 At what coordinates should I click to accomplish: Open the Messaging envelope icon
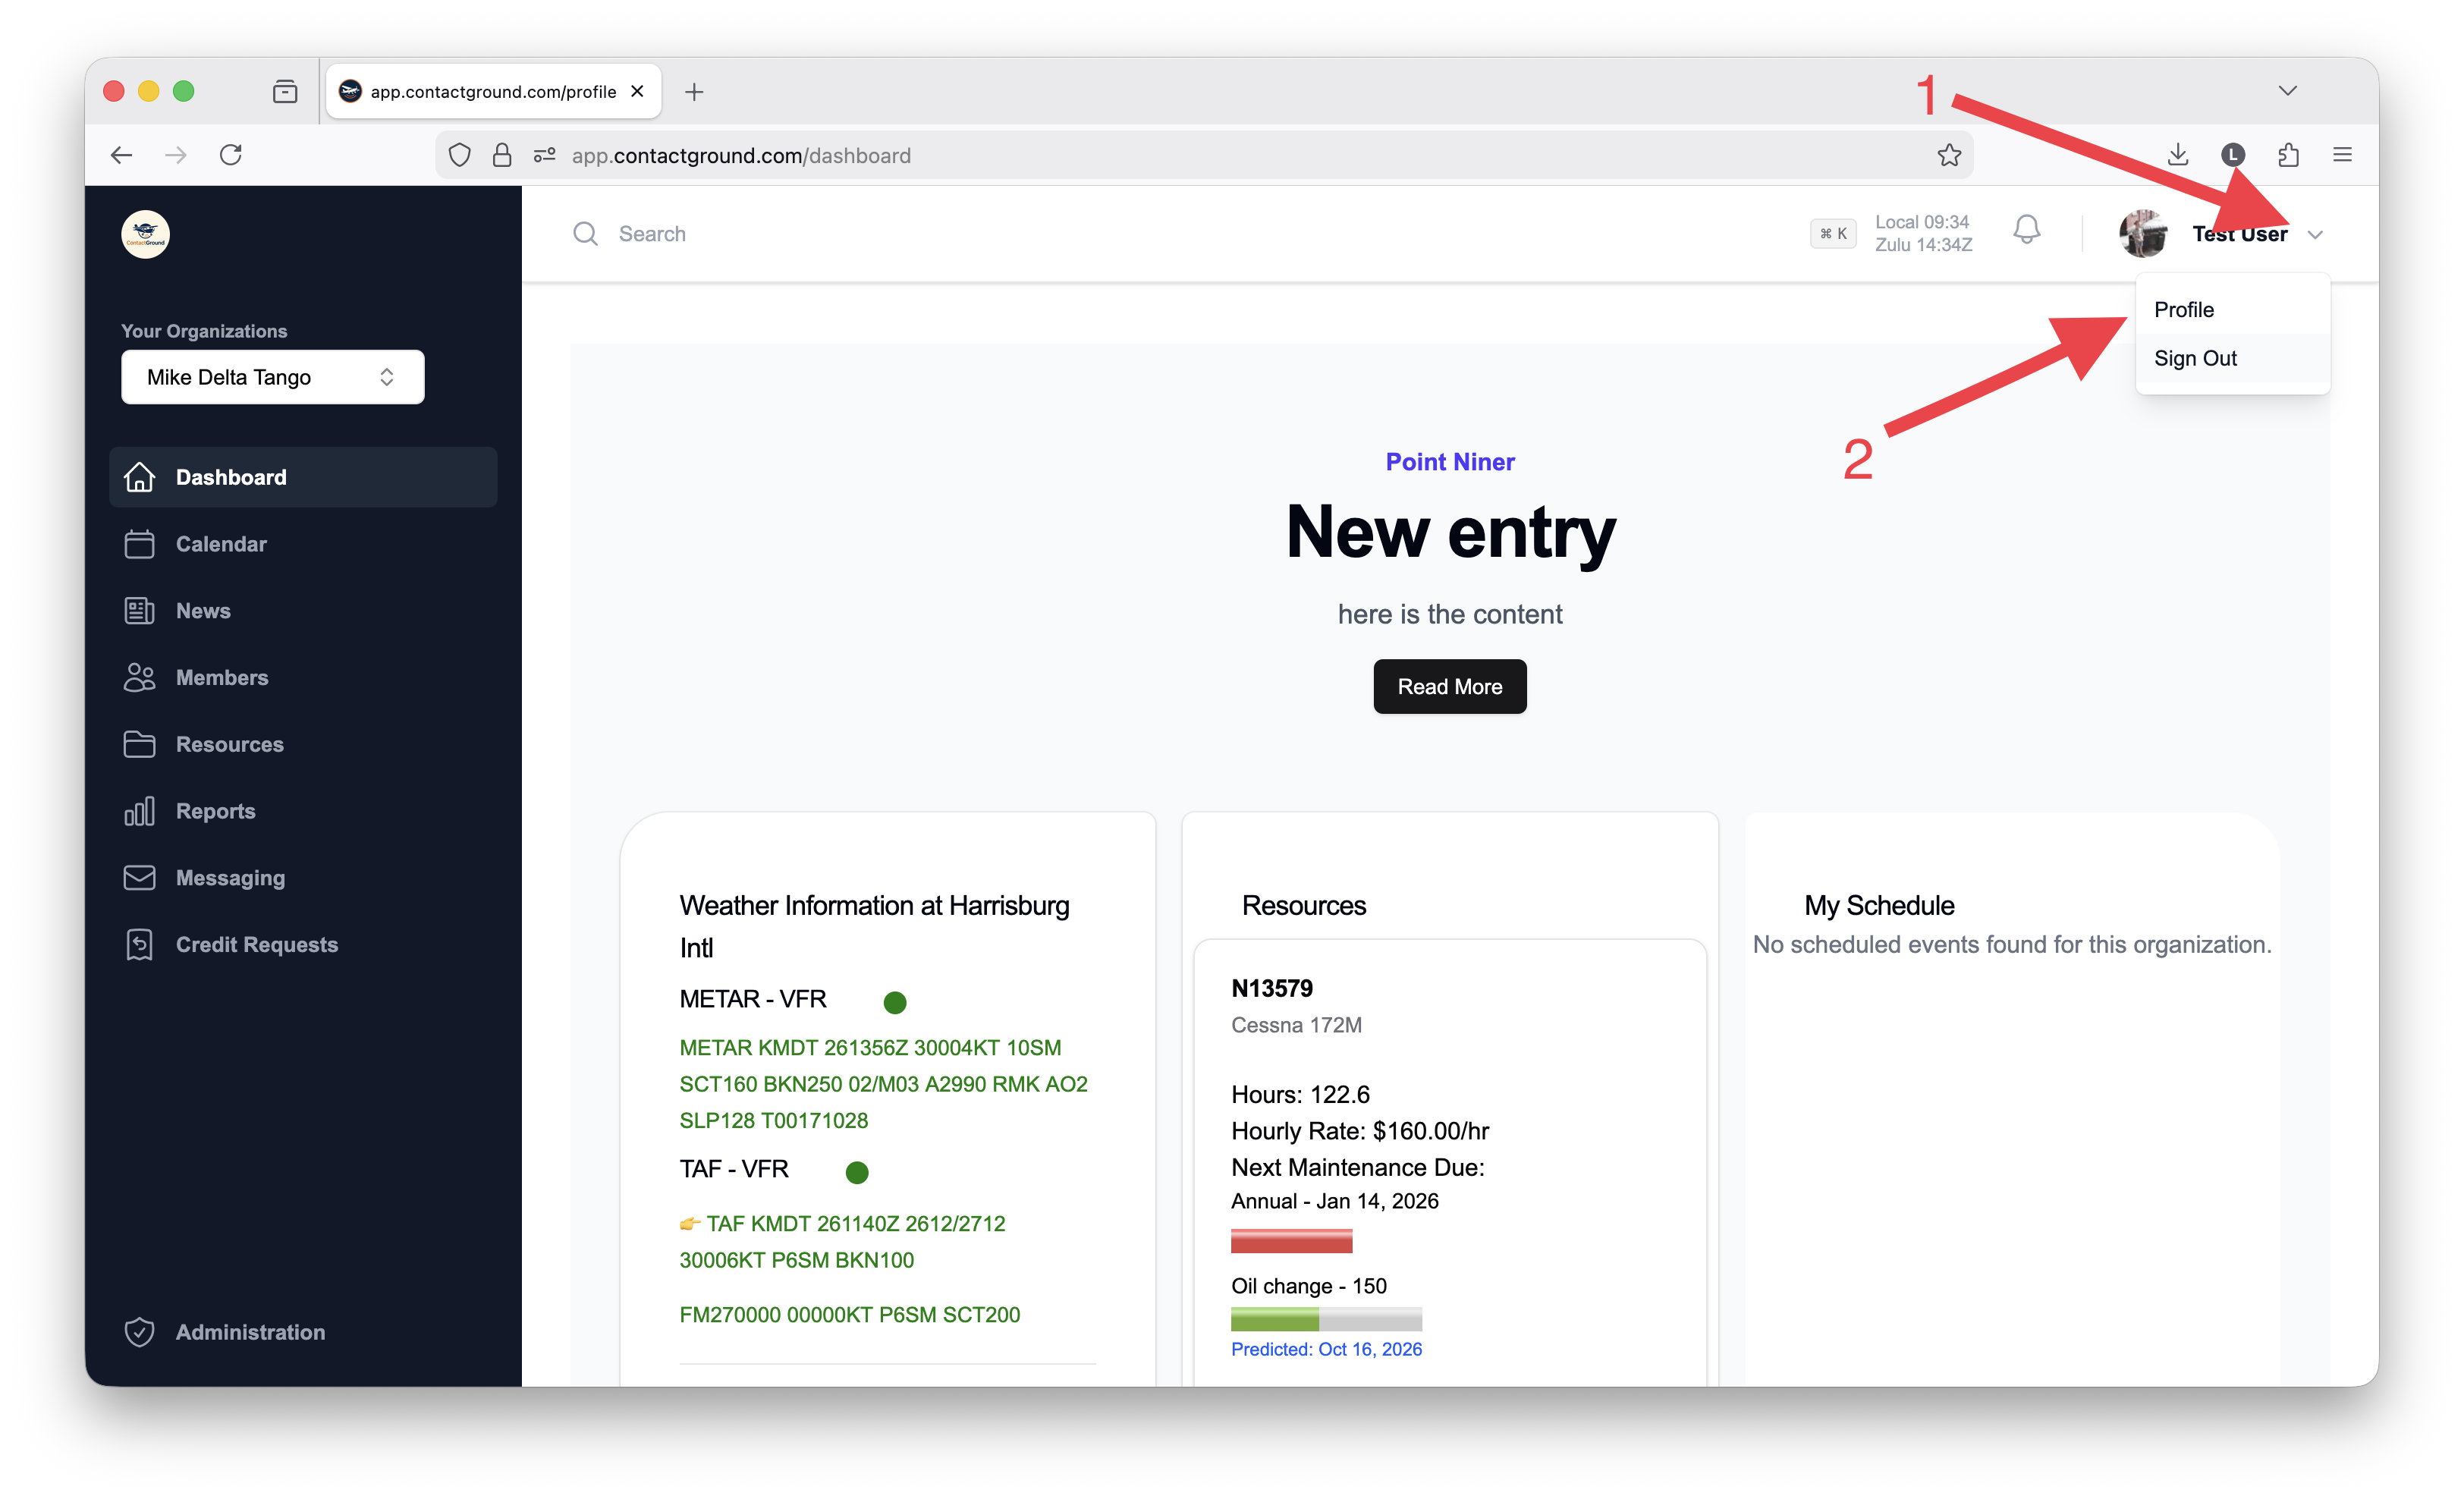(x=140, y=877)
